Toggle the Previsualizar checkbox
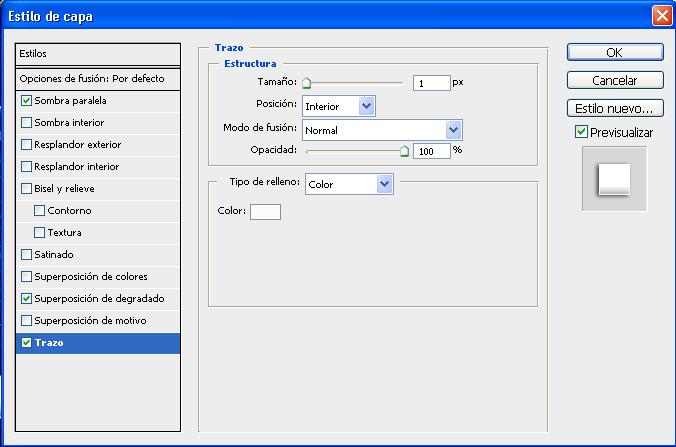 (581, 132)
